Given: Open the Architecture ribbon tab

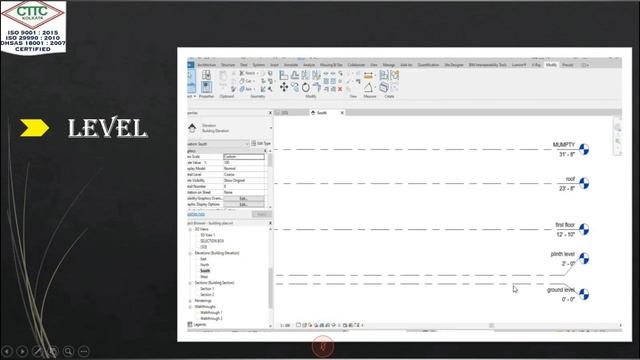Looking at the screenshot, I should (207, 65).
